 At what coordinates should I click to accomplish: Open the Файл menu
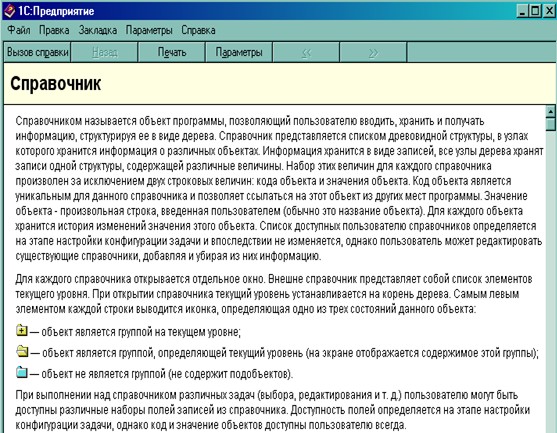pyautogui.click(x=19, y=30)
